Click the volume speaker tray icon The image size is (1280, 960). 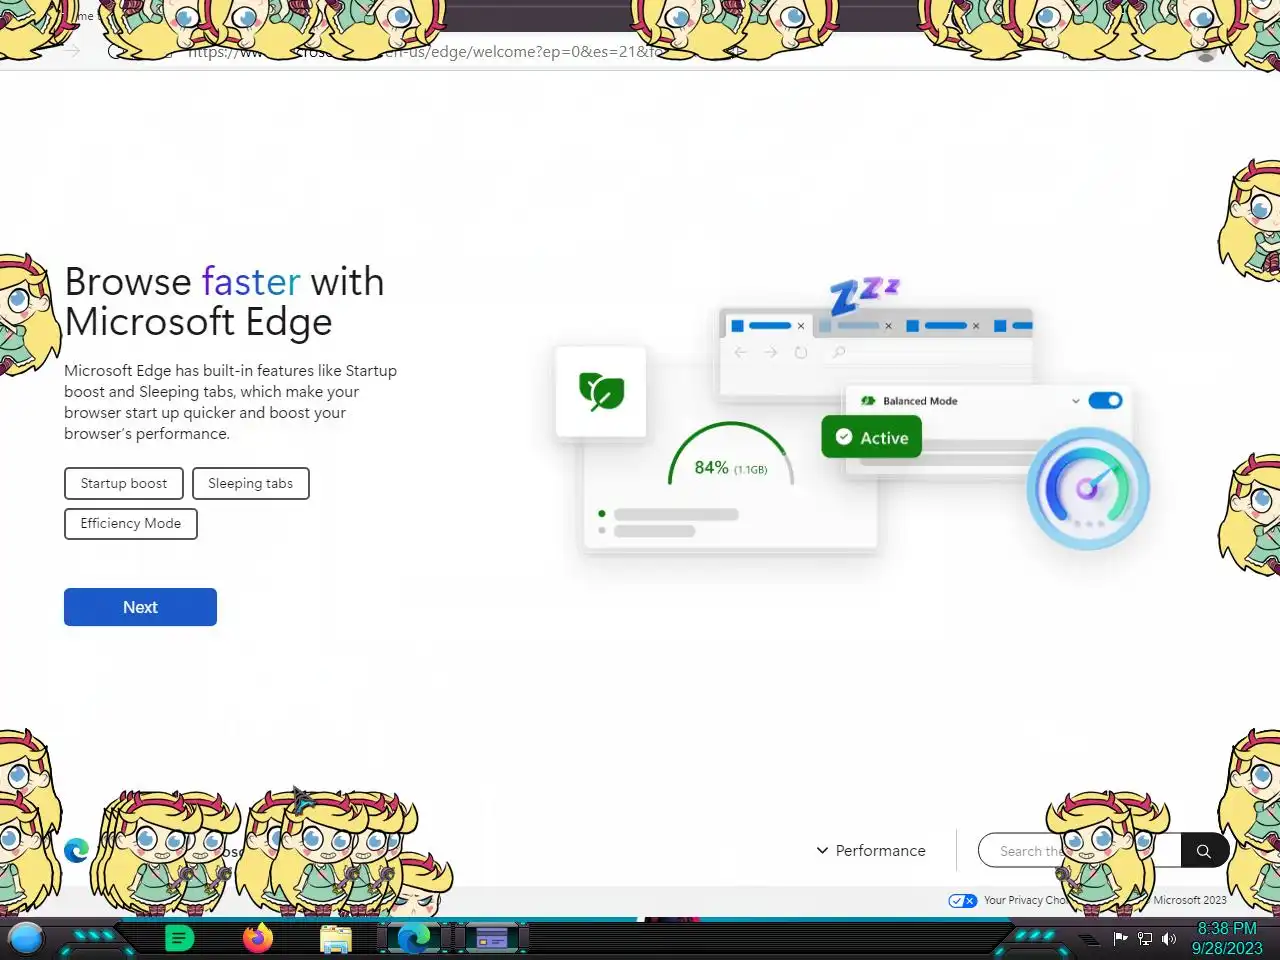coord(1169,938)
